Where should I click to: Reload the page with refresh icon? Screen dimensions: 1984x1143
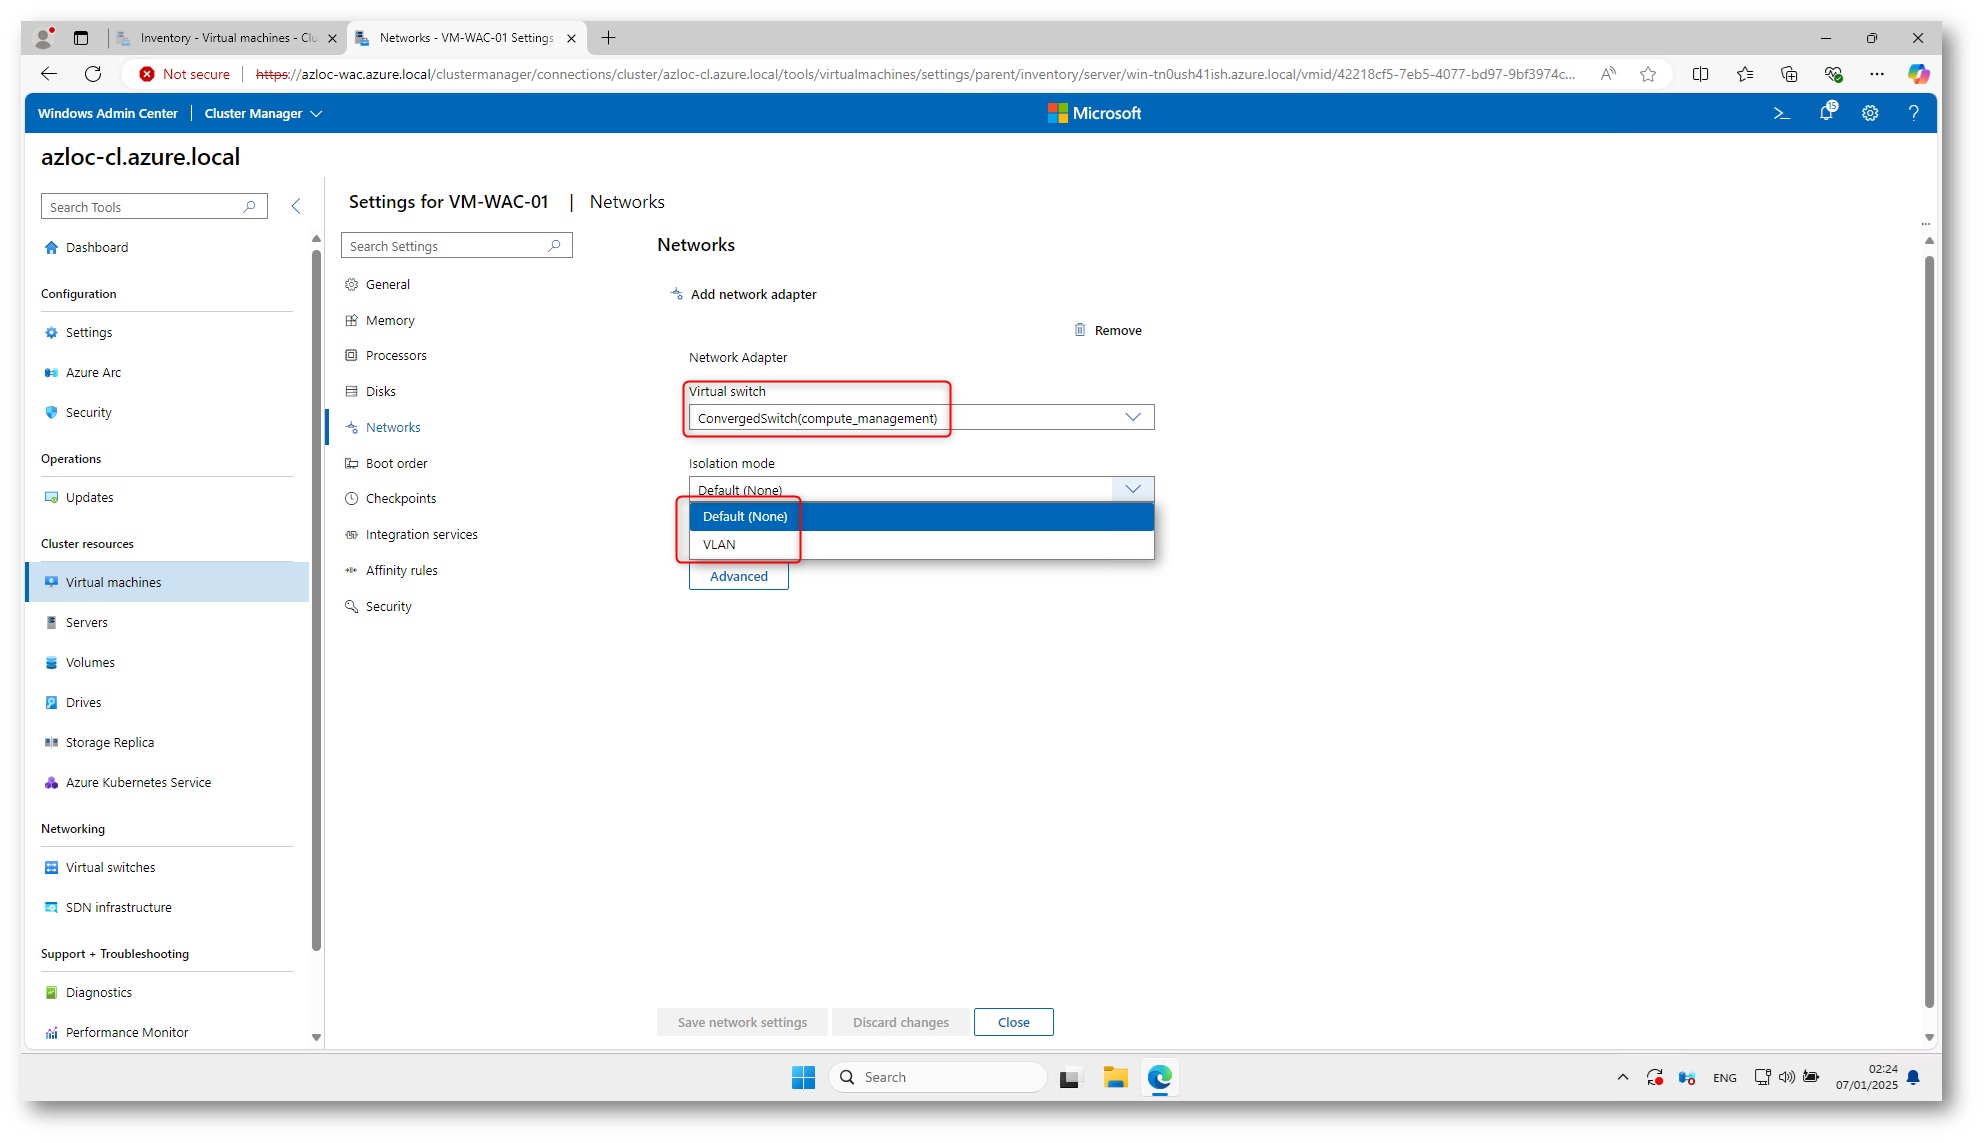[93, 74]
